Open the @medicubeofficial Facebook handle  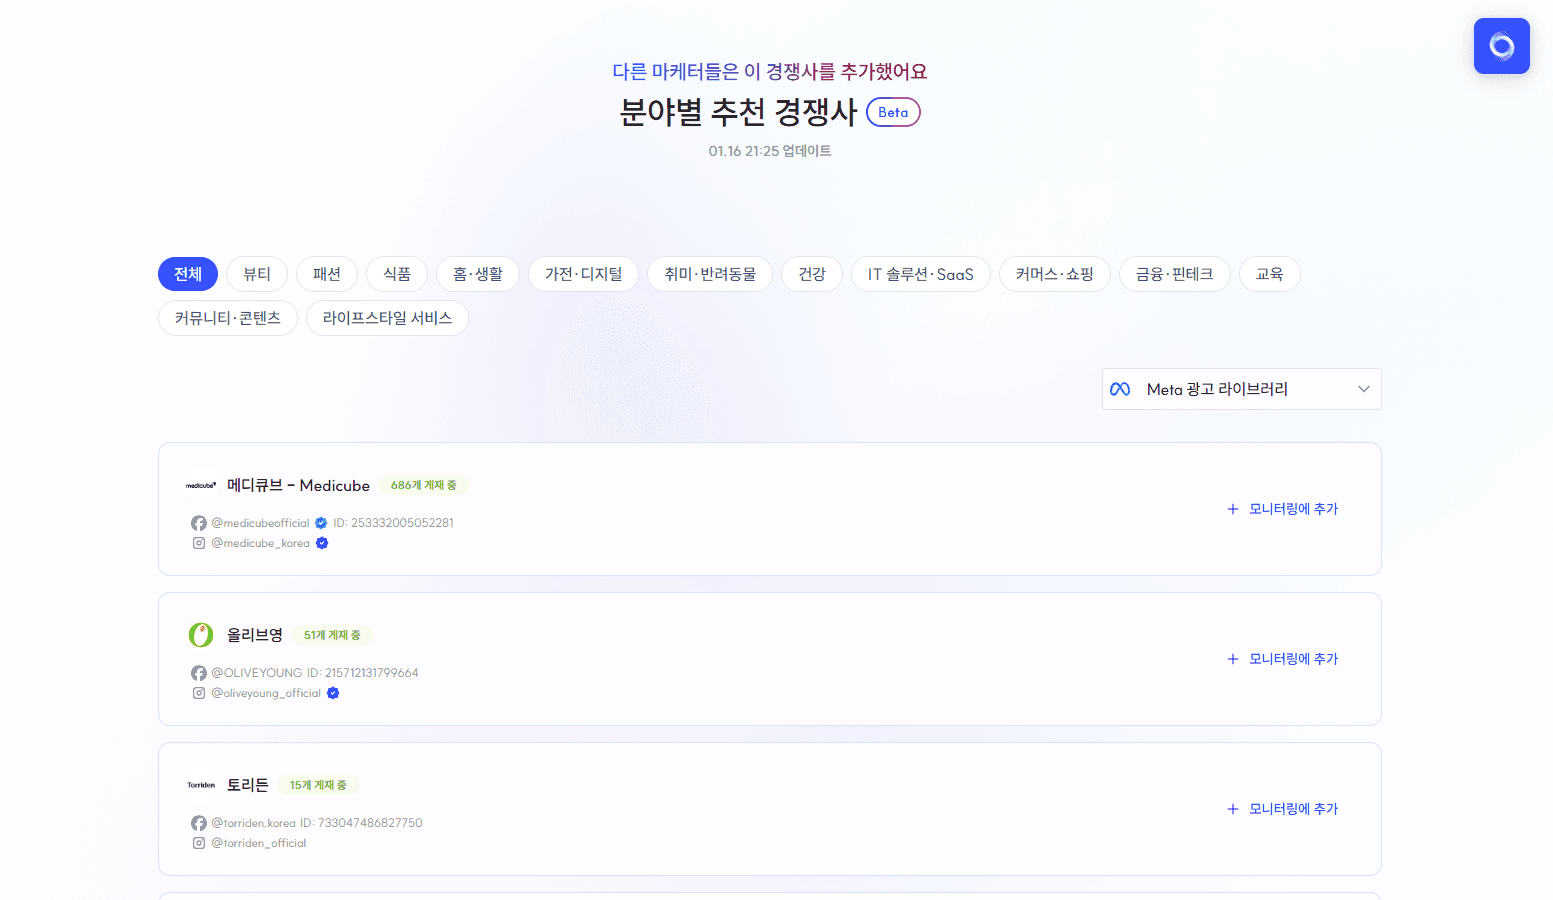tap(260, 523)
